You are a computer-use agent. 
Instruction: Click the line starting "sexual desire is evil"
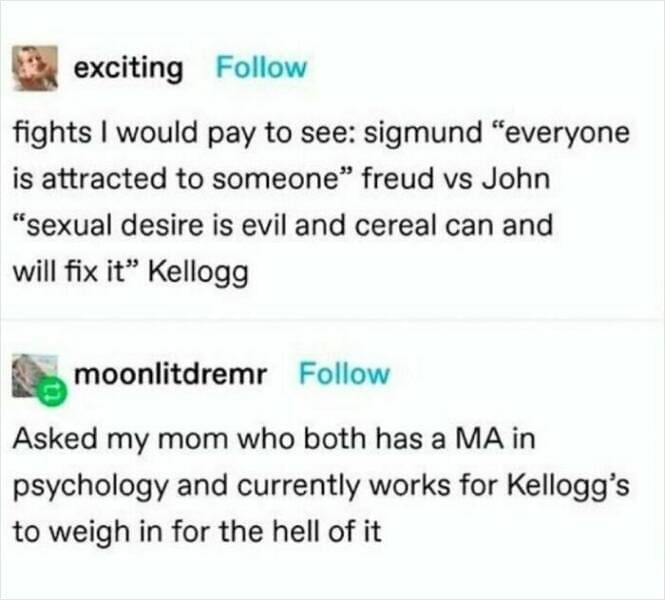point(283,225)
